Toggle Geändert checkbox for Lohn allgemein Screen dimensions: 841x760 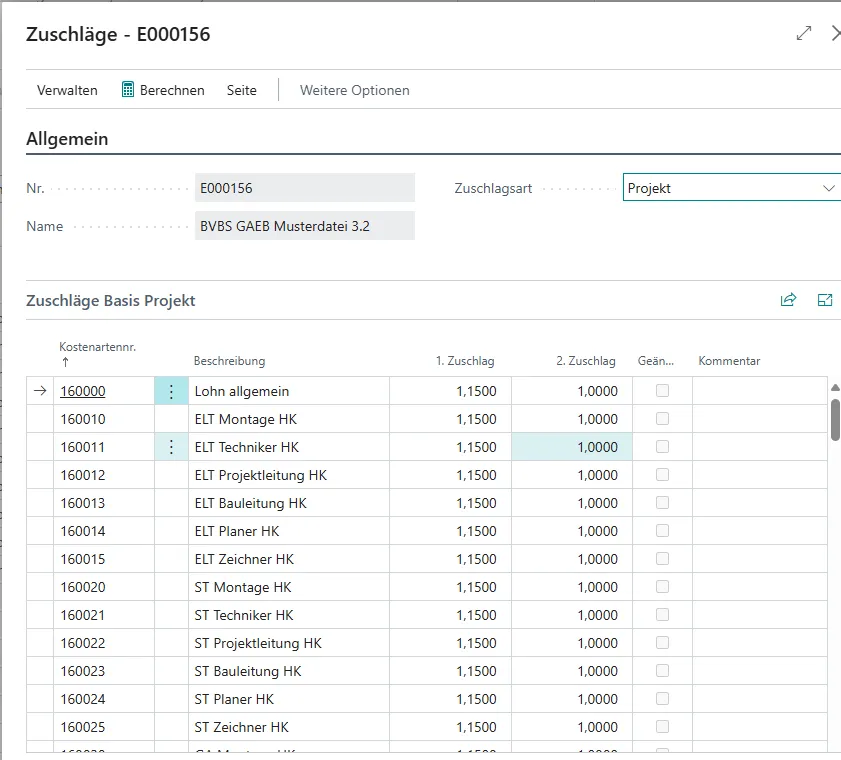662,391
